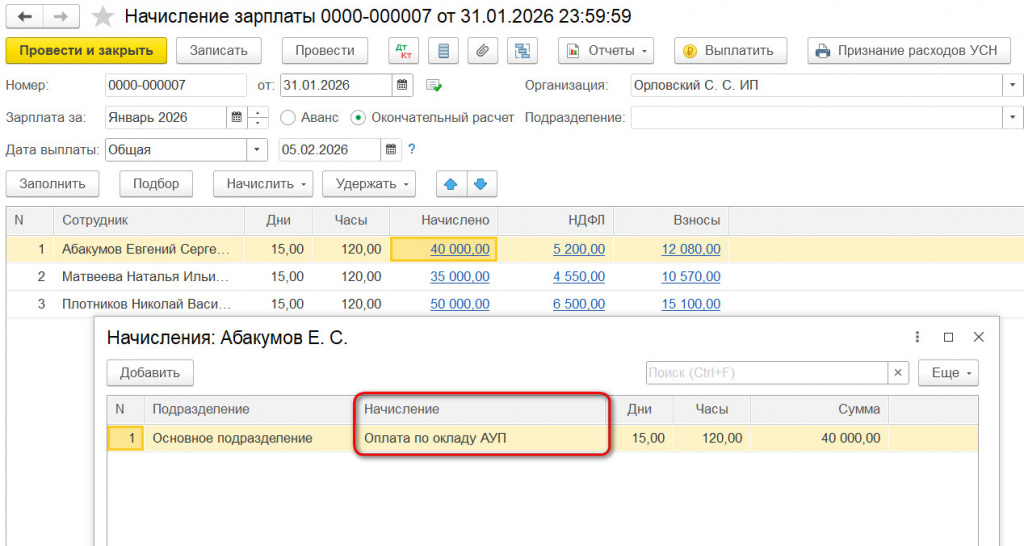
Task: Click the Записать button
Action: pyautogui.click(x=219, y=51)
